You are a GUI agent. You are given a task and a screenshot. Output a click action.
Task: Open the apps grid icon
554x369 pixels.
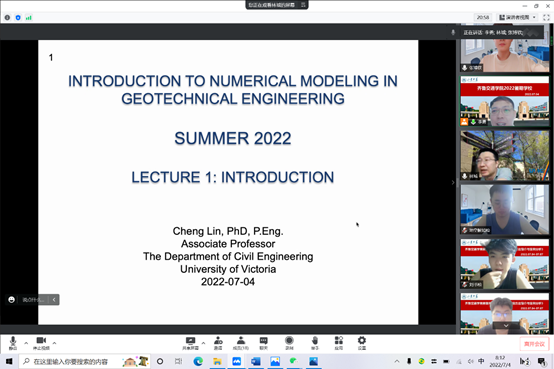[339, 343]
